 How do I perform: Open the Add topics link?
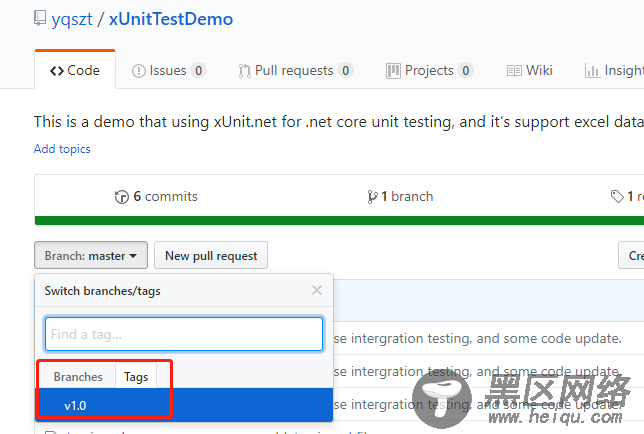62,149
